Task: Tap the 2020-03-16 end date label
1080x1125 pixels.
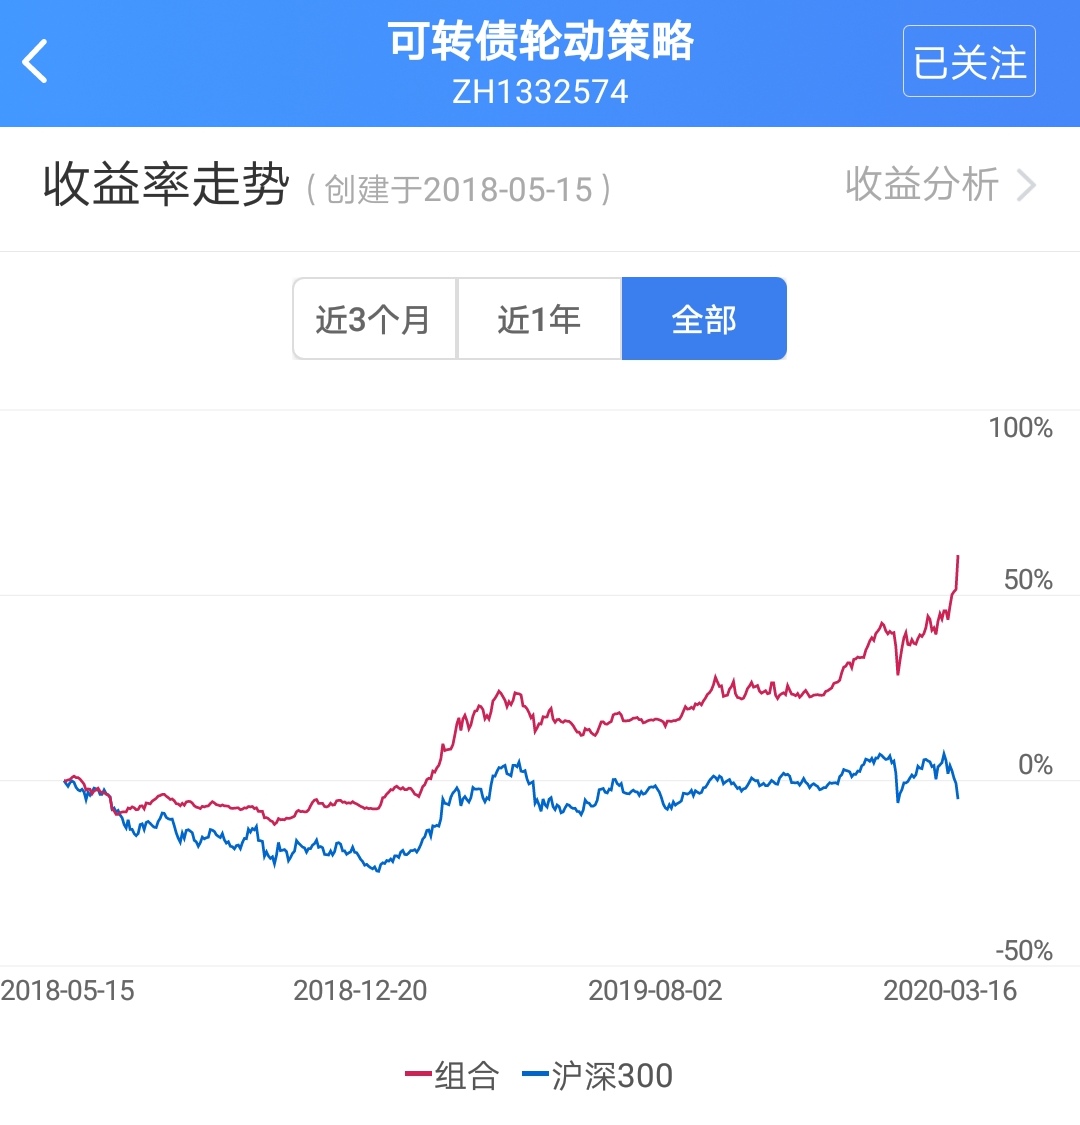Action: coord(949,990)
